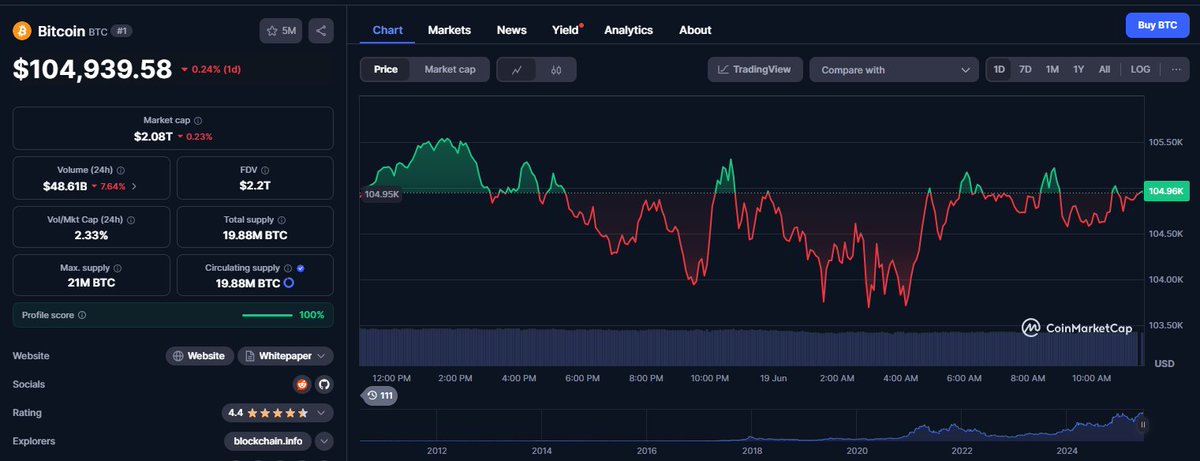Open the Analytics tab
The height and width of the screenshot is (461, 1200).
pos(628,30)
